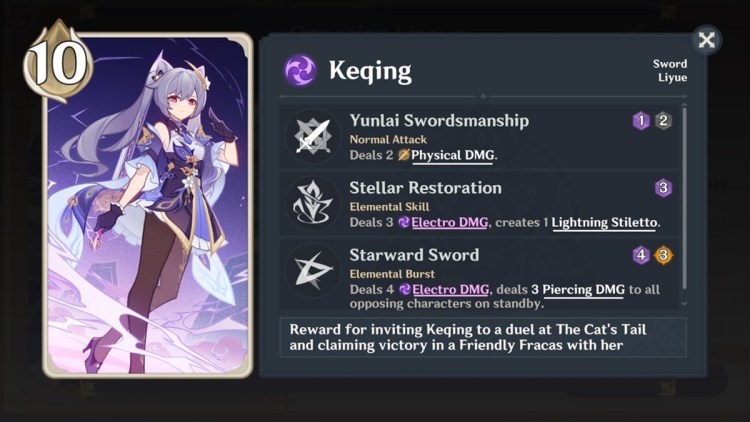Open Electro DMG link under Stellar Restoration
The height and width of the screenshot is (422, 750).
click(x=450, y=223)
